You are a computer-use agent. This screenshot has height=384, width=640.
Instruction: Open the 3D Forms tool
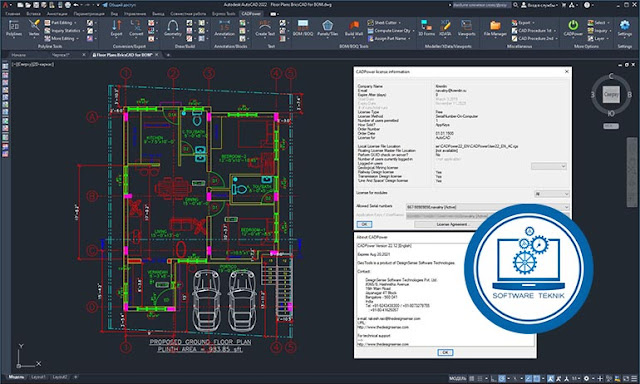pos(426,29)
